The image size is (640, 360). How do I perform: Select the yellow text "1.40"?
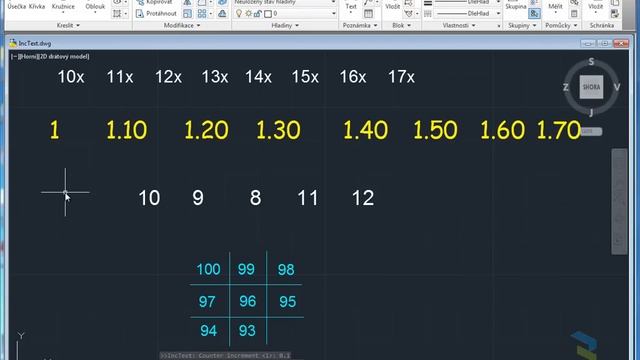pos(365,130)
